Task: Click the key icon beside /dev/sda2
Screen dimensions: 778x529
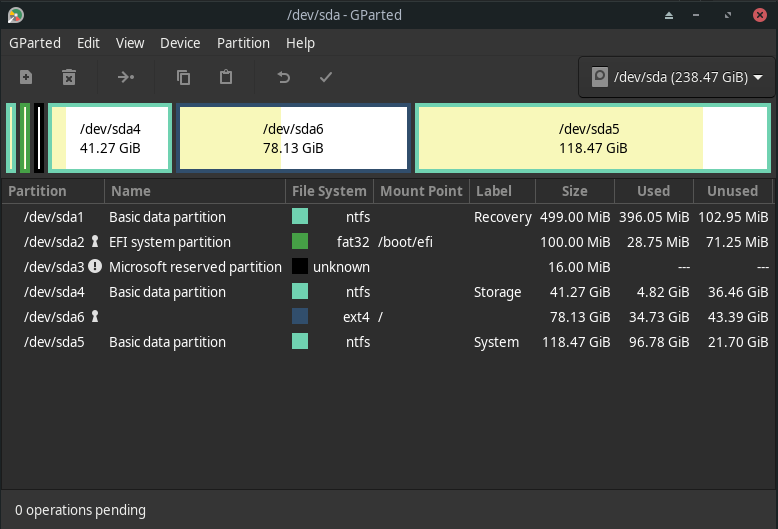Action: [x=95, y=242]
